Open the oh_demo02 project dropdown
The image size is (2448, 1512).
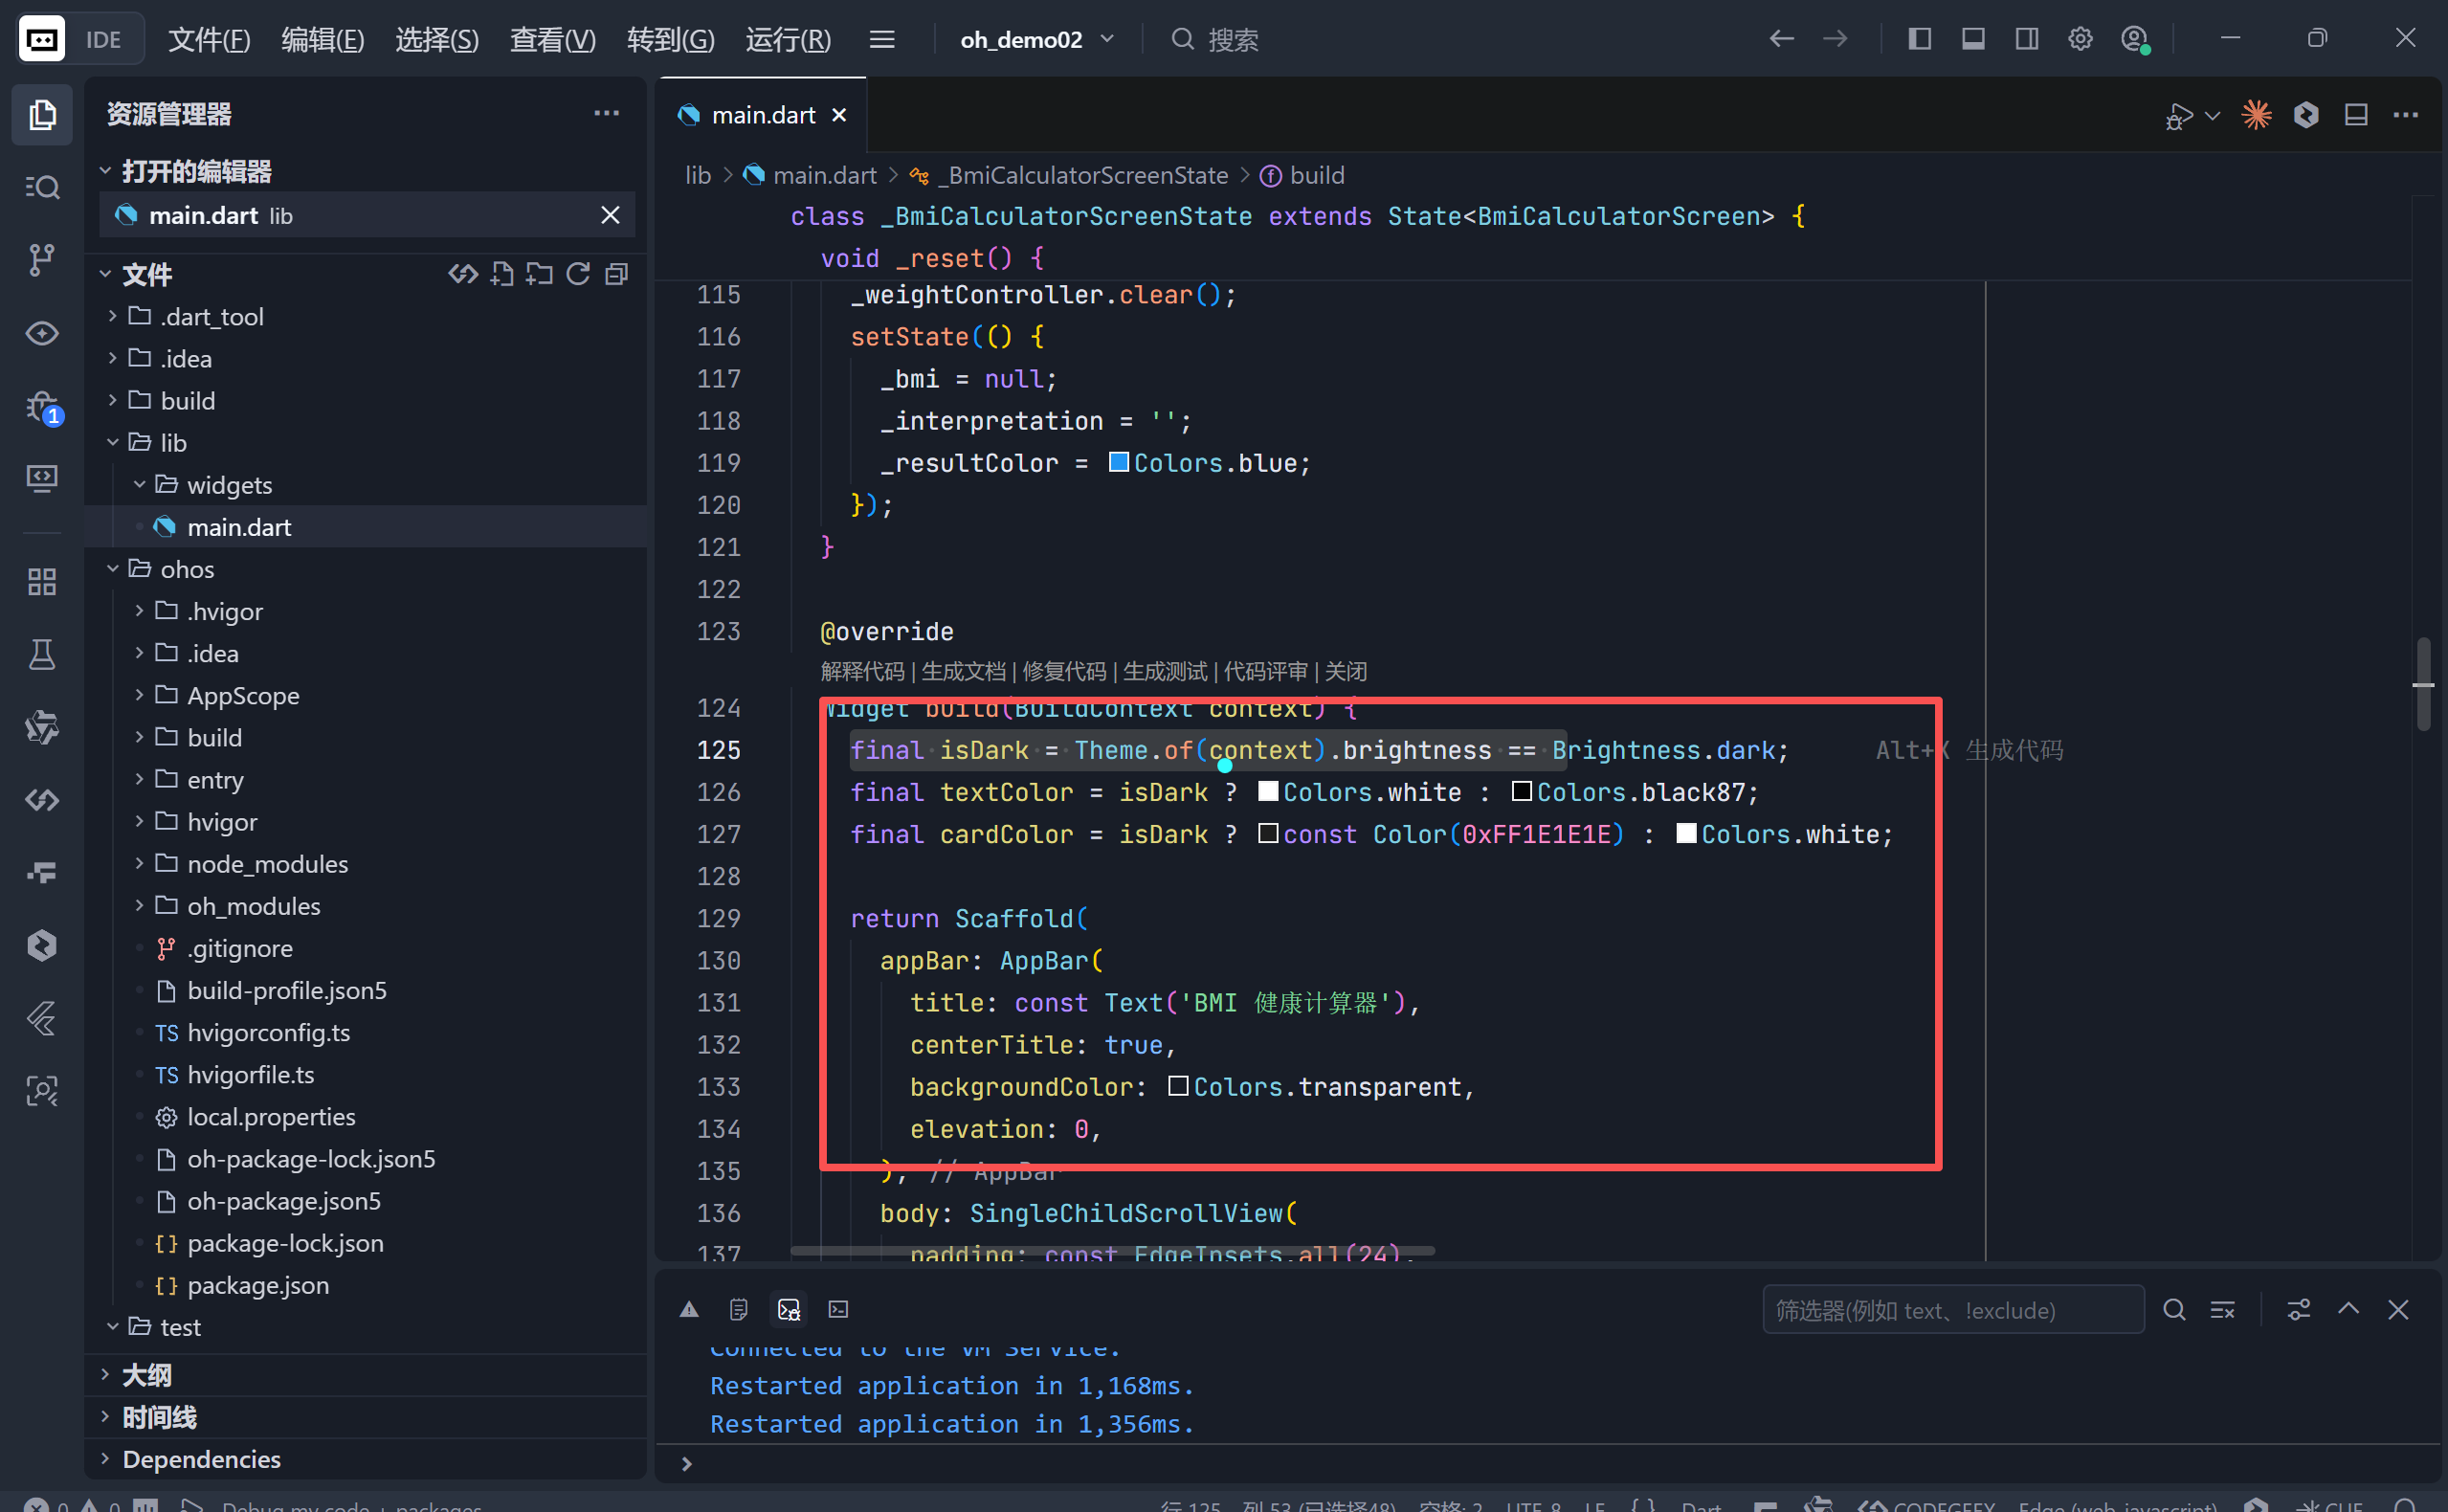point(1036,39)
